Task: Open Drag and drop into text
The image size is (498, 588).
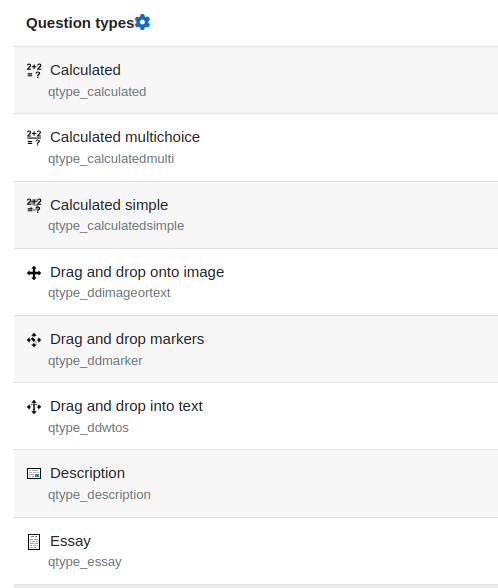Action: (x=126, y=406)
